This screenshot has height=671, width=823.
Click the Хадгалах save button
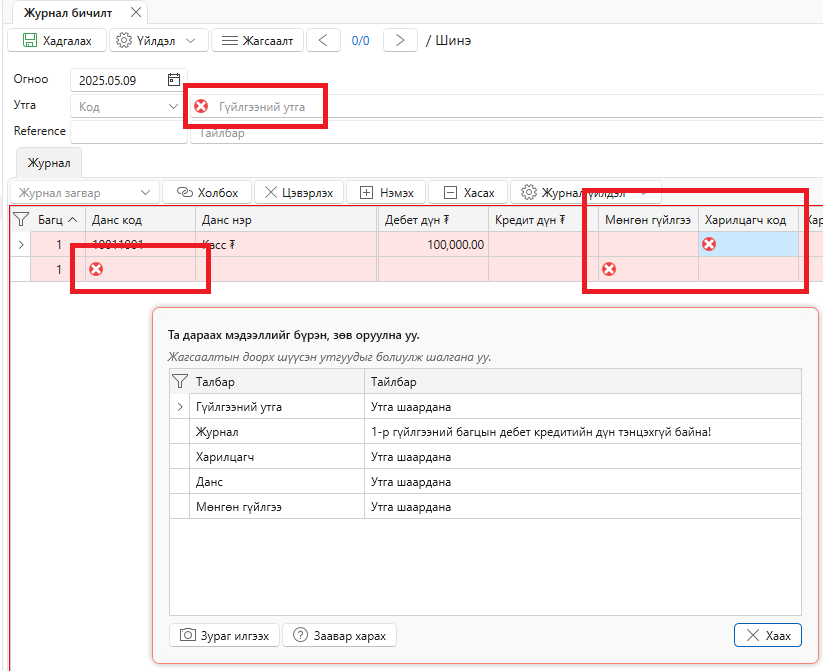tap(57, 40)
